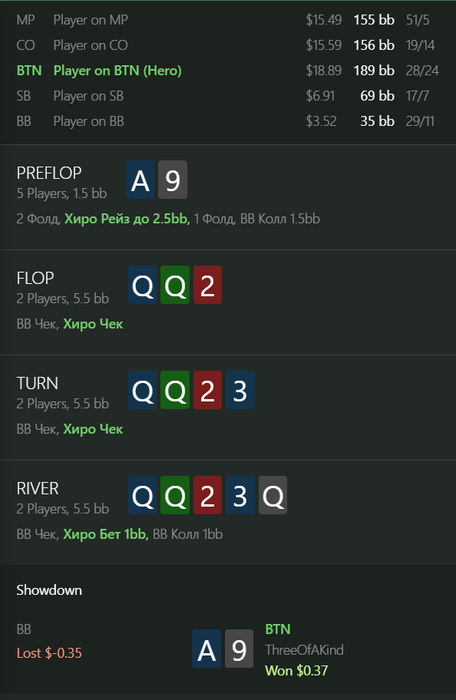Image resolution: width=456 pixels, height=700 pixels.
Task: Select the Player on BTN (Hero) row
Action: pos(228,71)
